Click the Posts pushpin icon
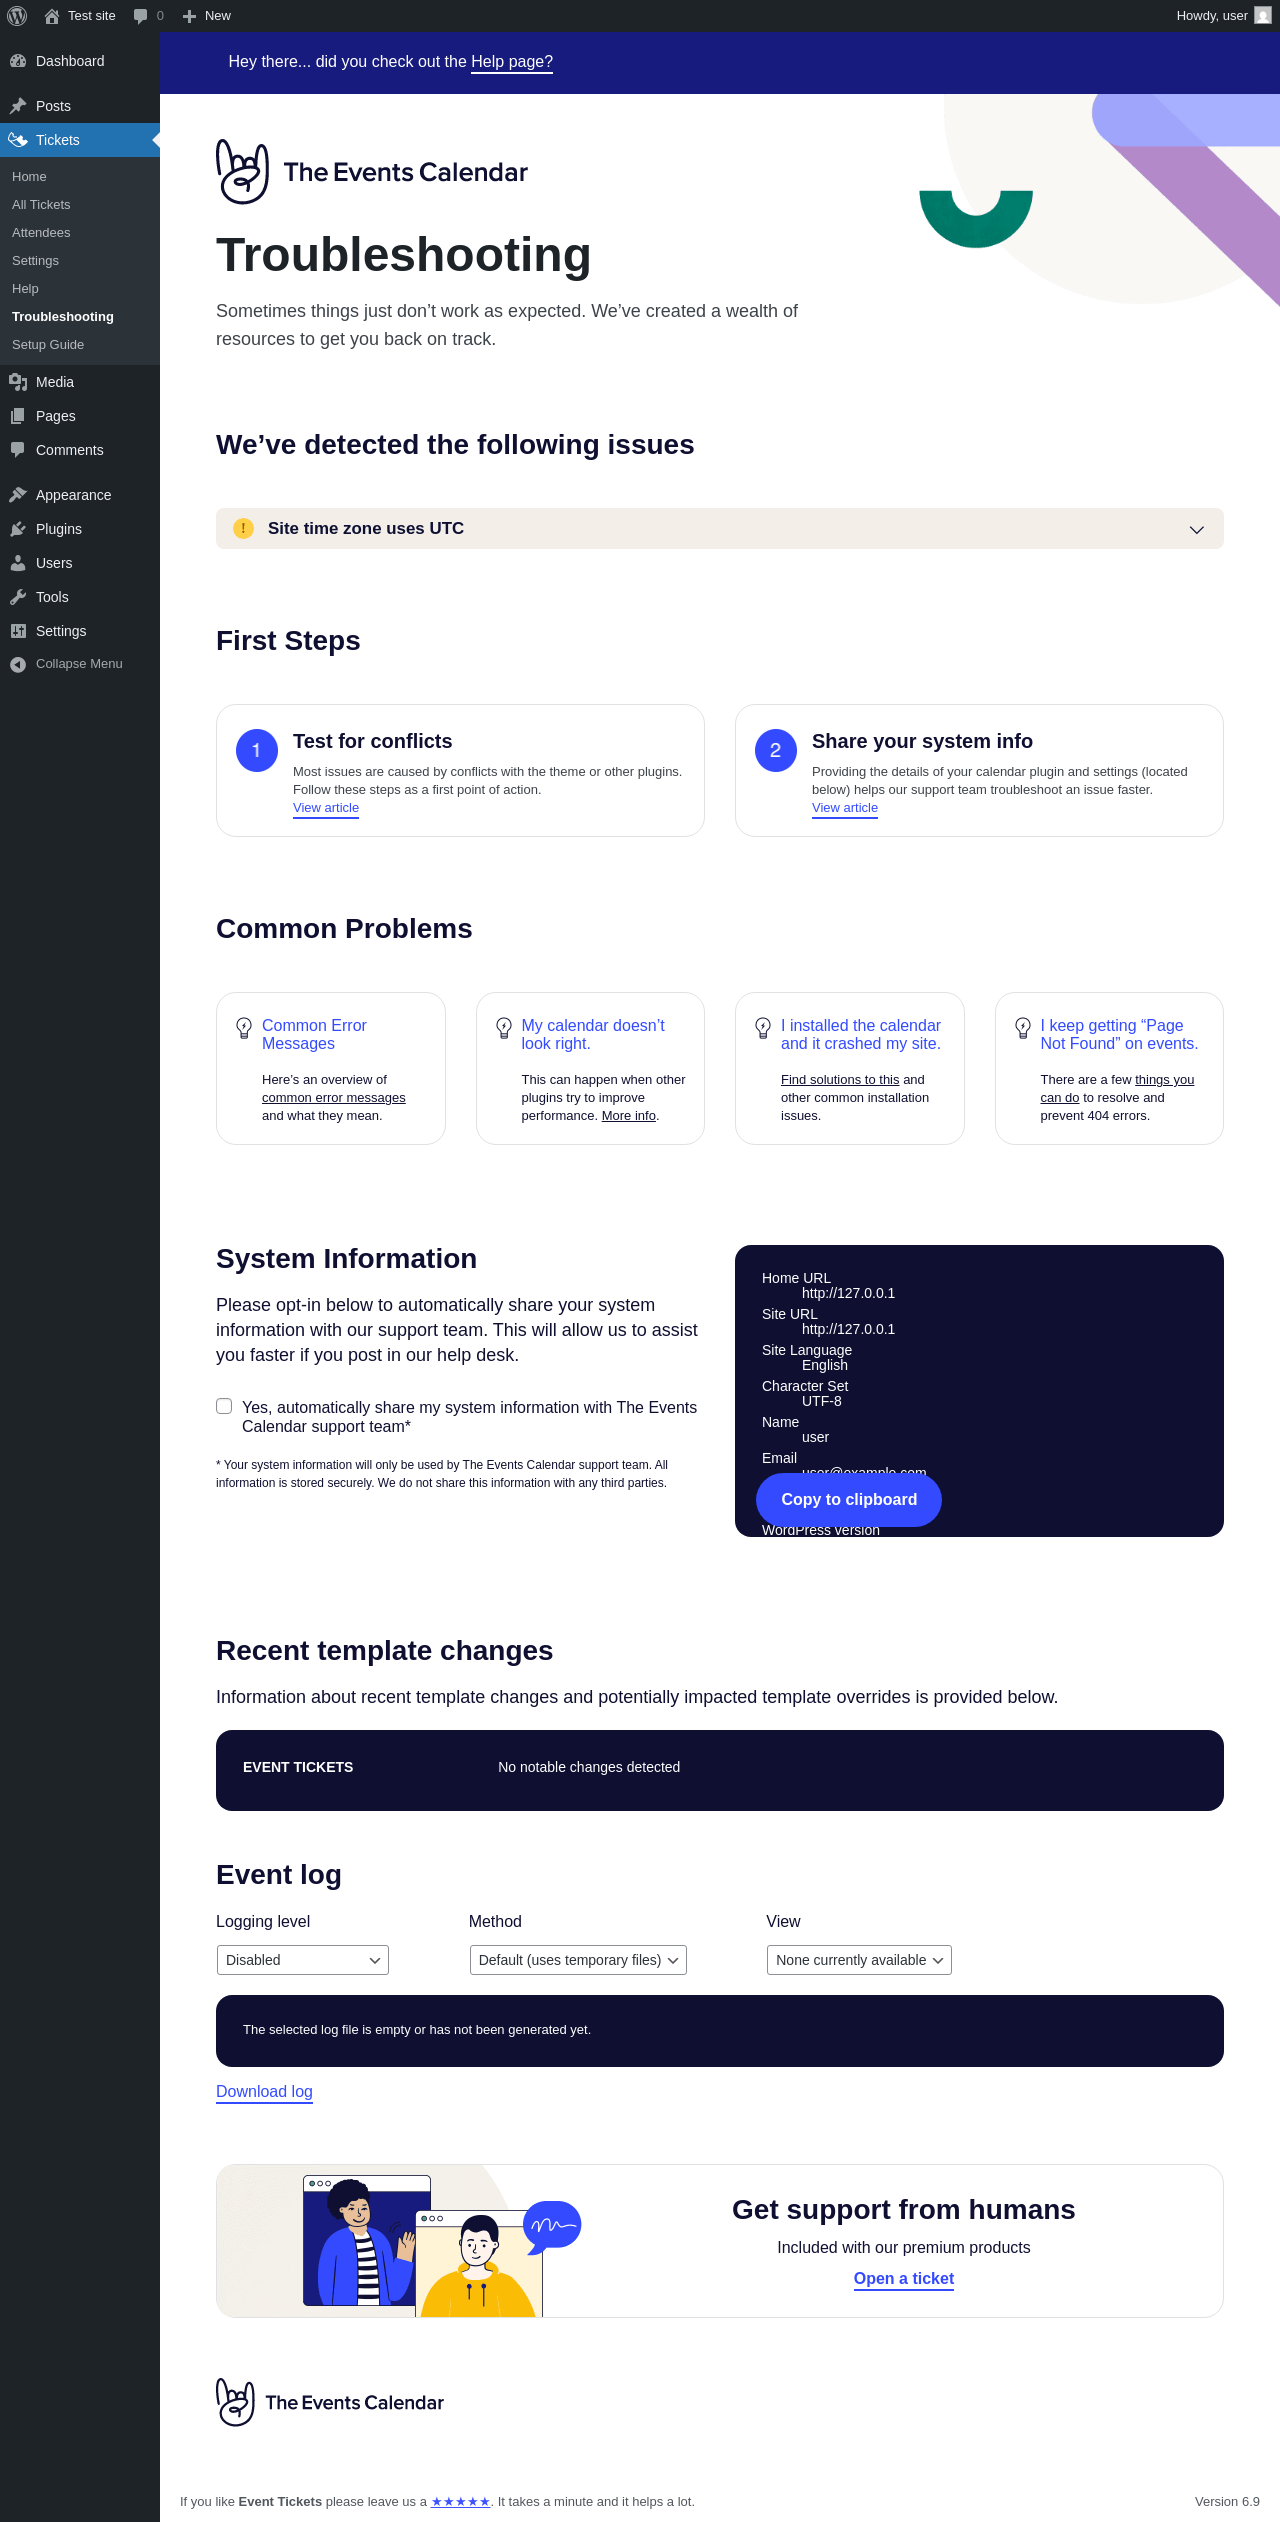 pyautogui.click(x=18, y=106)
